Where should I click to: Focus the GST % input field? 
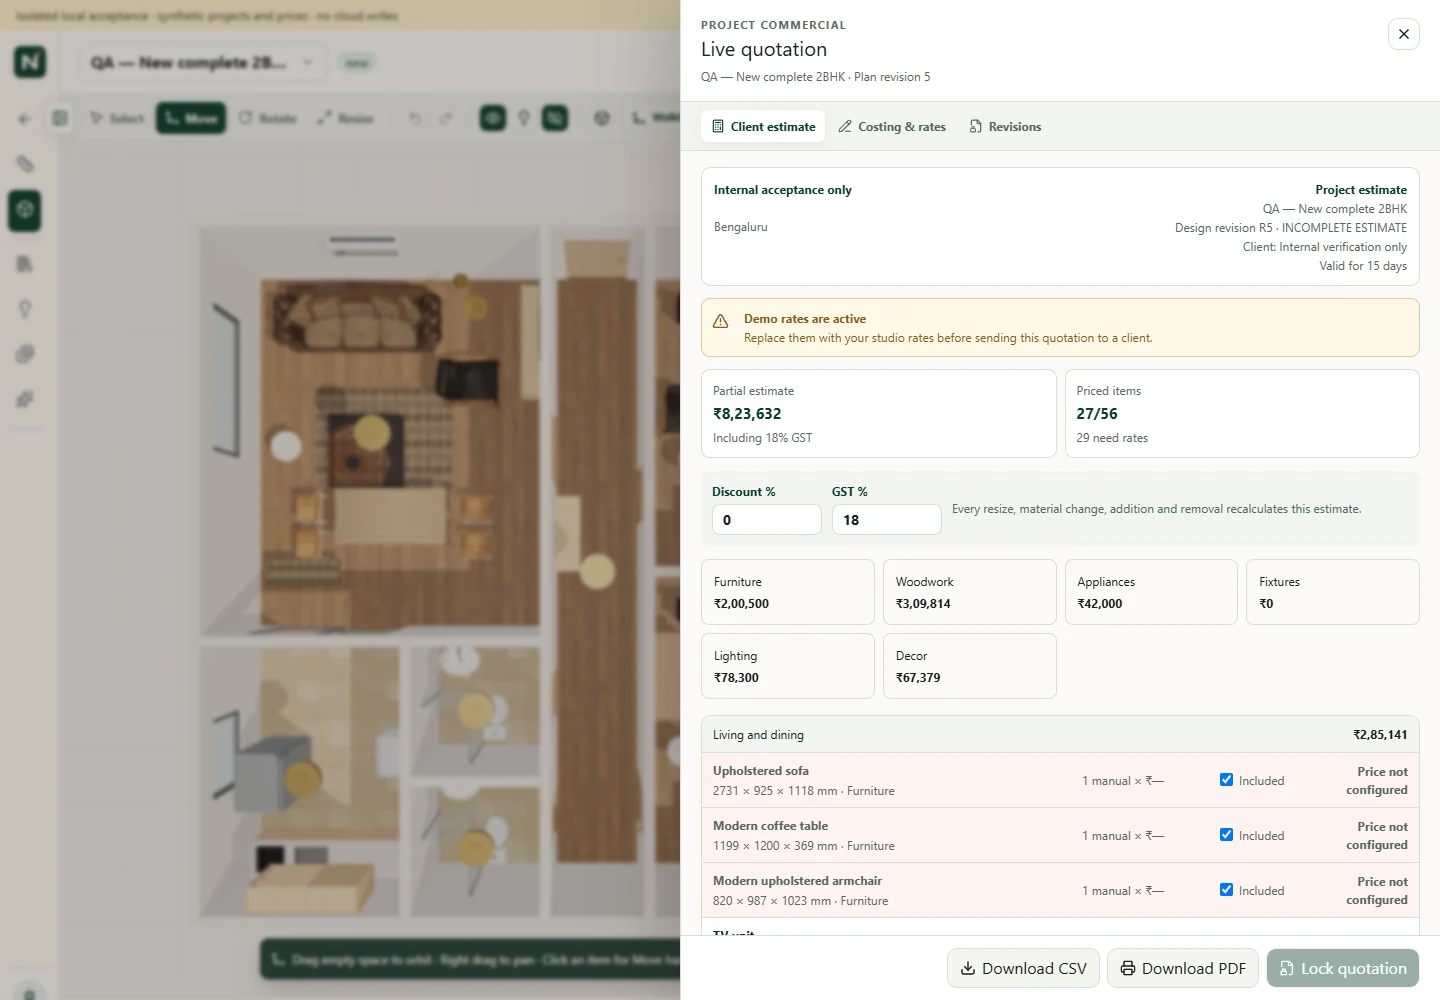click(887, 520)
